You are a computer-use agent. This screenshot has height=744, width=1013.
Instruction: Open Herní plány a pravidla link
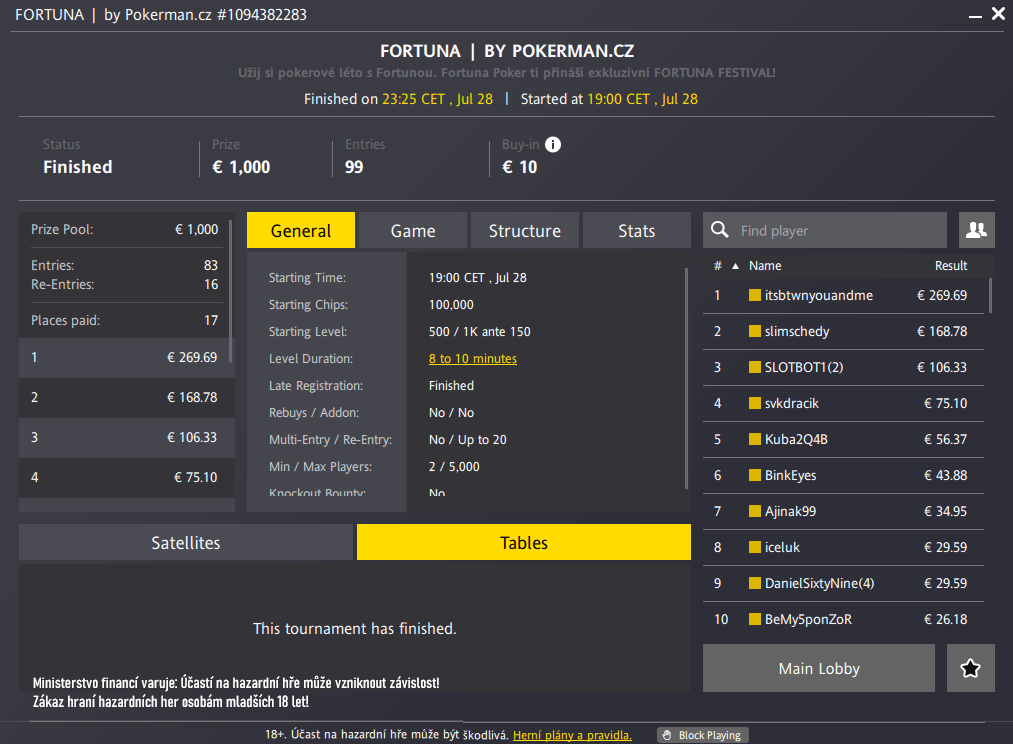click(x=572, y=735)
